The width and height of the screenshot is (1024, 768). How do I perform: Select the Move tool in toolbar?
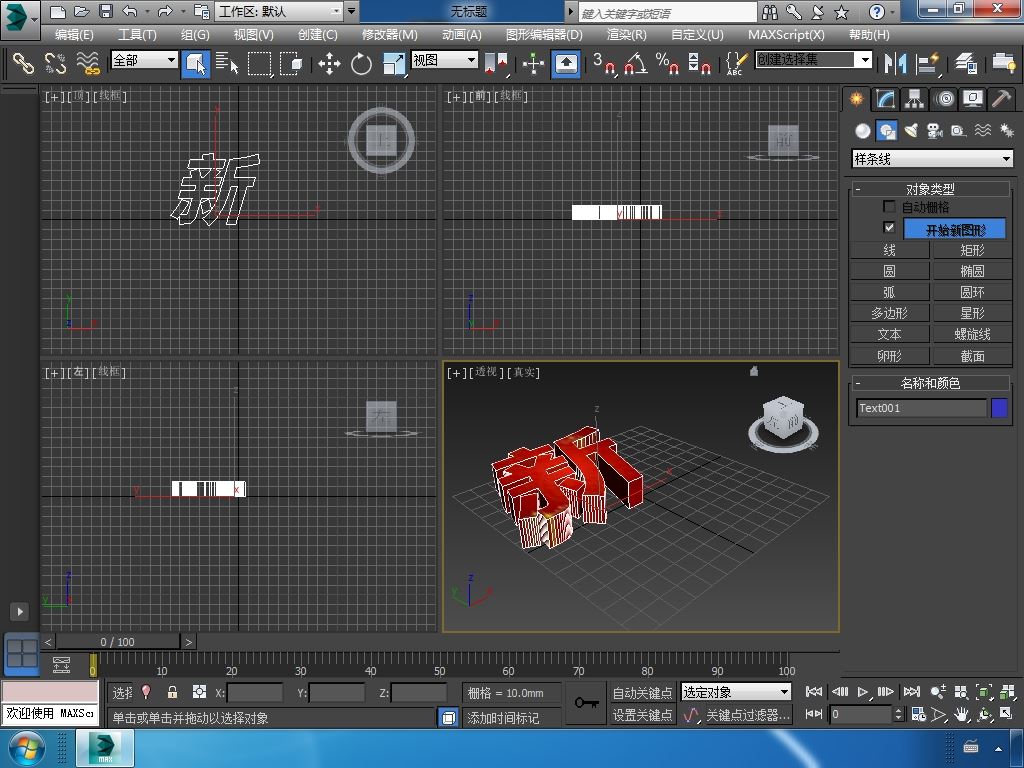pos(329,64)
